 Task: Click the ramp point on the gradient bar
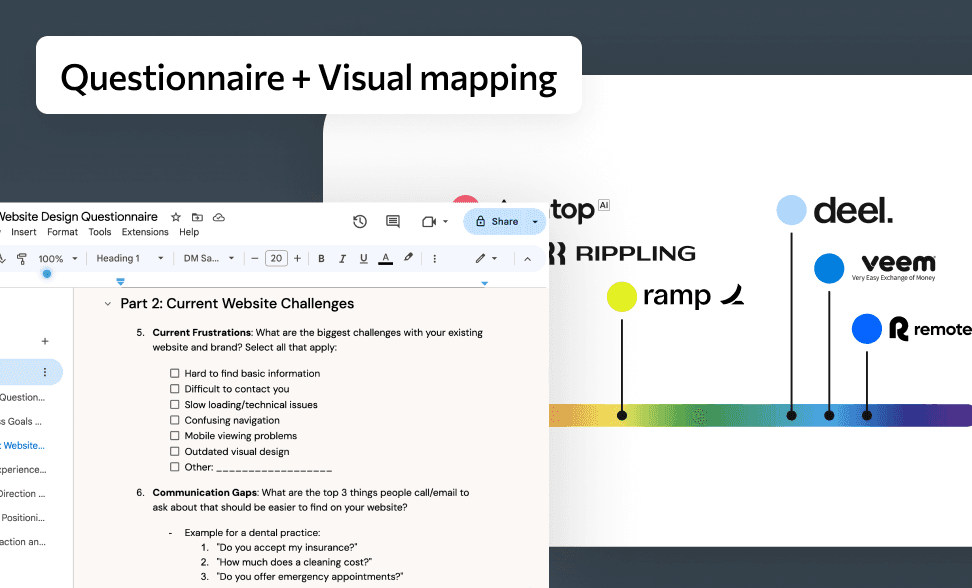622,415
